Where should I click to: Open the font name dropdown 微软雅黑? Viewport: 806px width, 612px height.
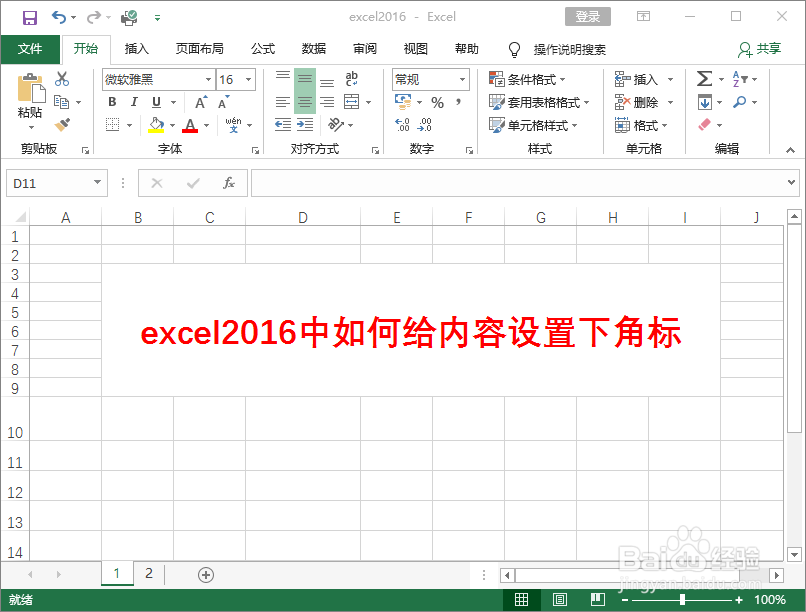click(208, 80)
